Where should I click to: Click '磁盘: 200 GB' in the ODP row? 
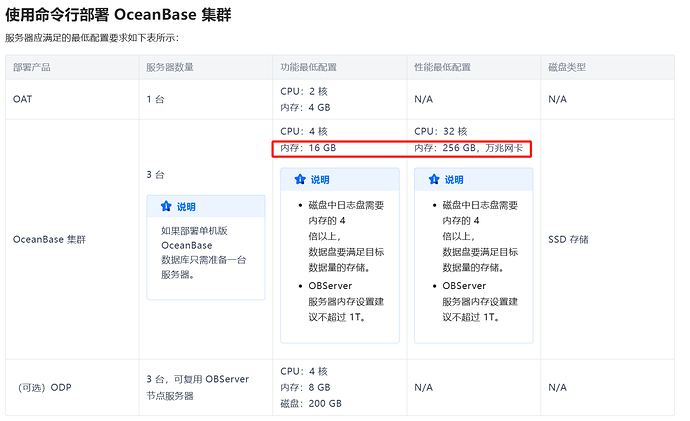pyautogui.click(x=311, y=403)
